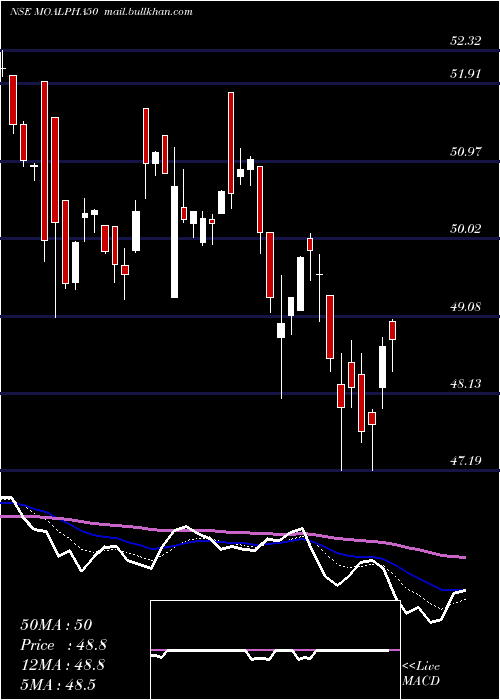Click the NSE MOALPHA50 ticker label

coord(55,12)
